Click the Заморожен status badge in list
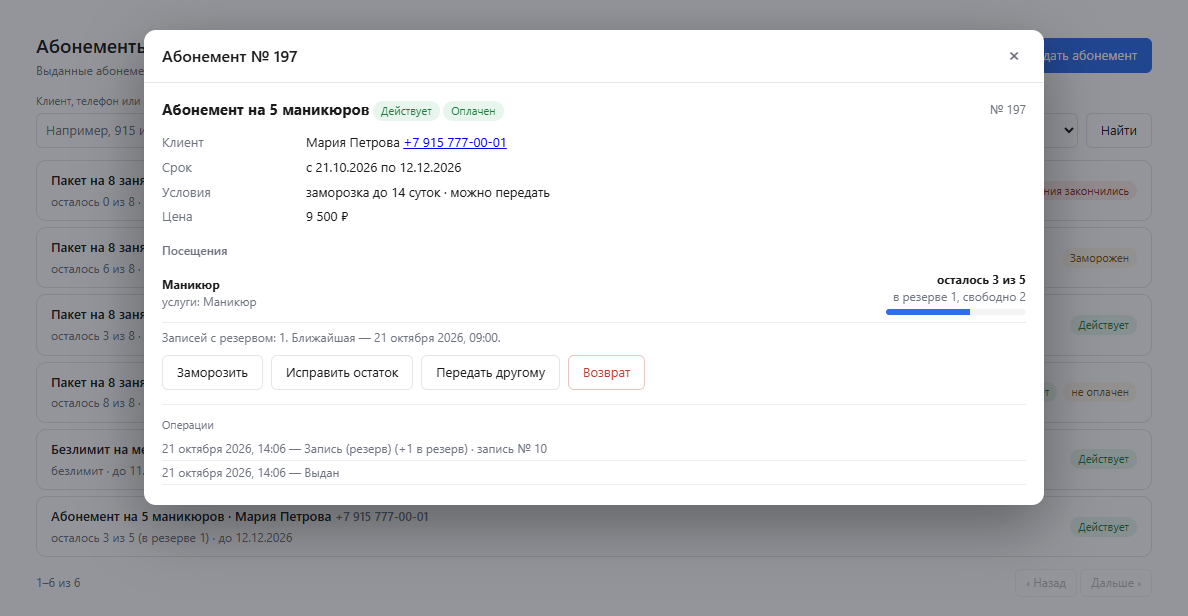 click(1099, 258)
